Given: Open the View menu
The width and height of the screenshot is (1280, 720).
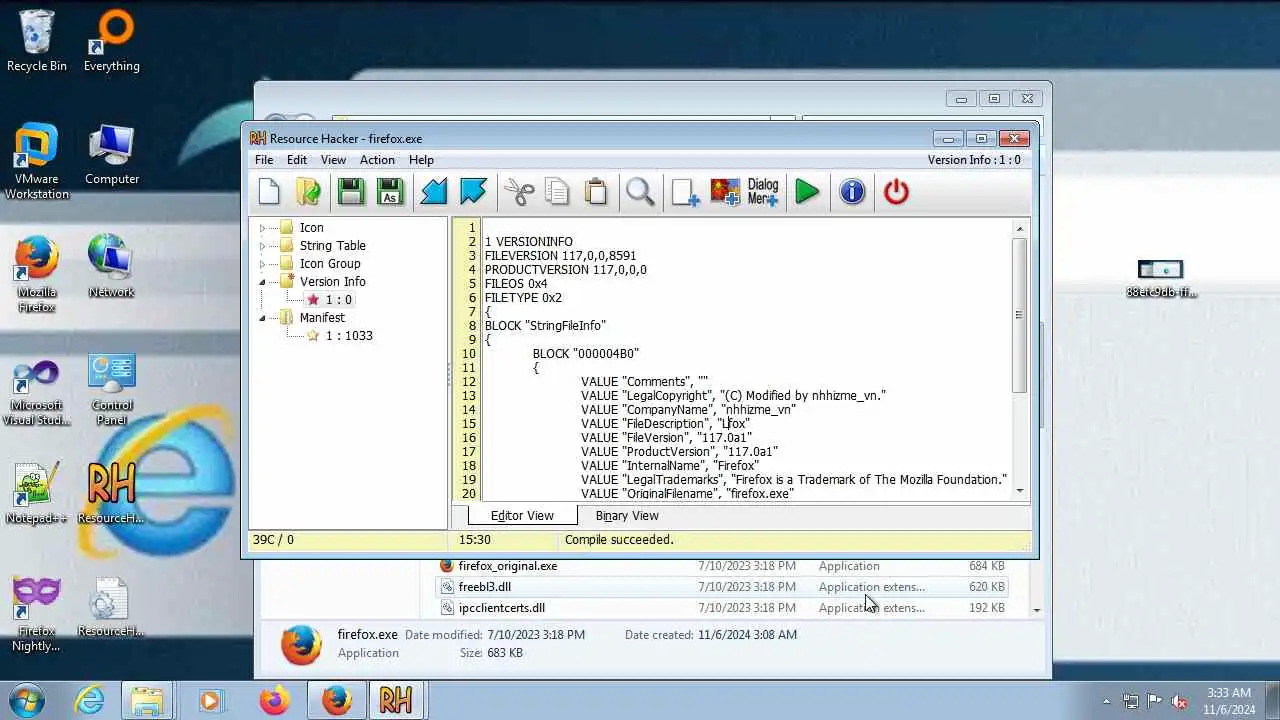Looking at the screenshot, I should point(333,160).
